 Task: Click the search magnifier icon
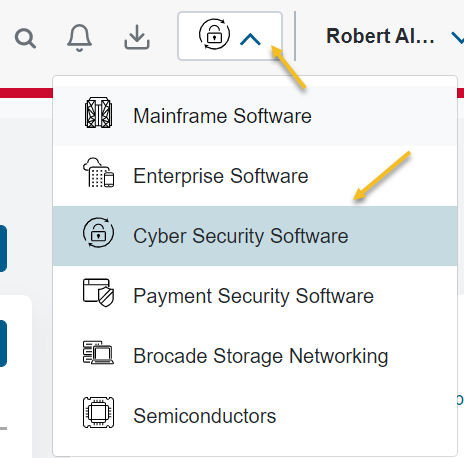pyautogui.click(x=25, y=38)
